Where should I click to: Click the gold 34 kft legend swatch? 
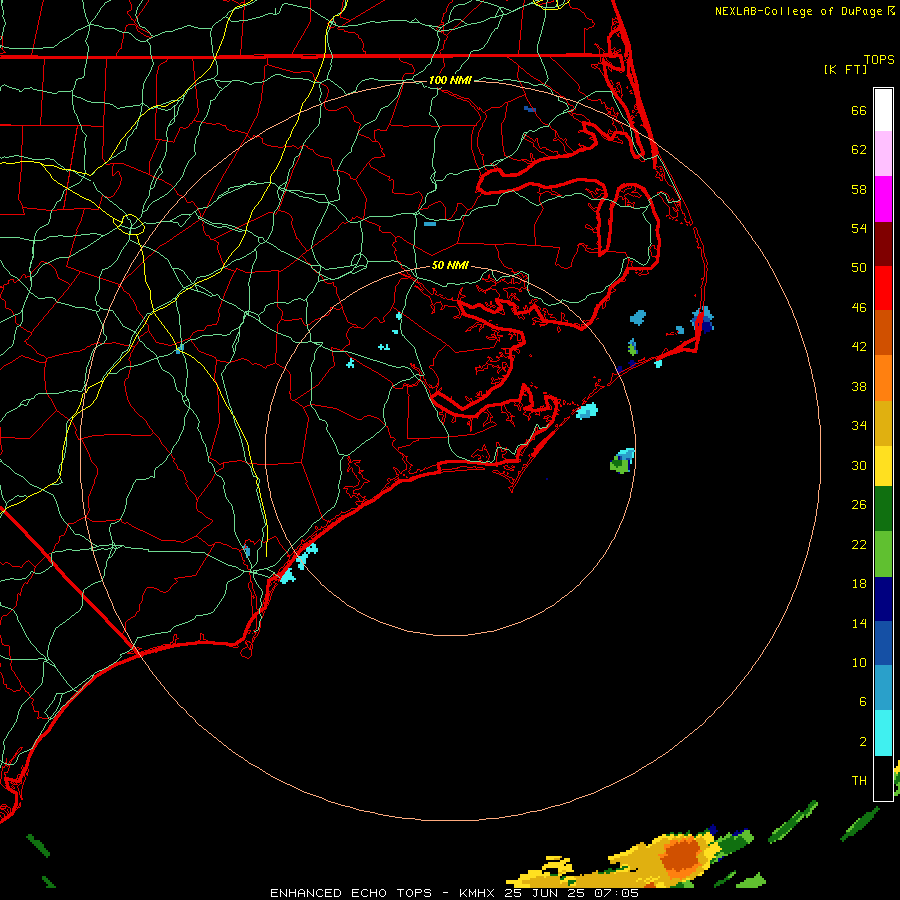[883, 423]
